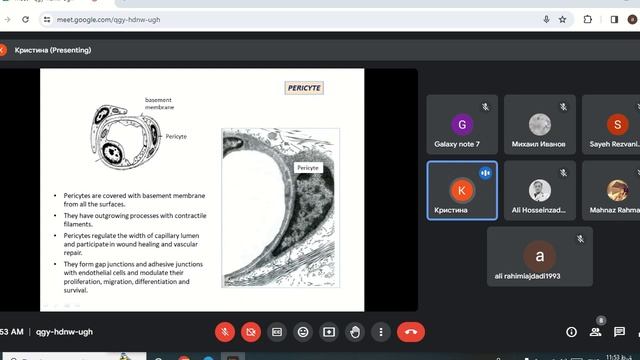This screenshot has width=640, height=360.
Task: Open Chrome profile avatar
Action: click(x=632, y=19)
